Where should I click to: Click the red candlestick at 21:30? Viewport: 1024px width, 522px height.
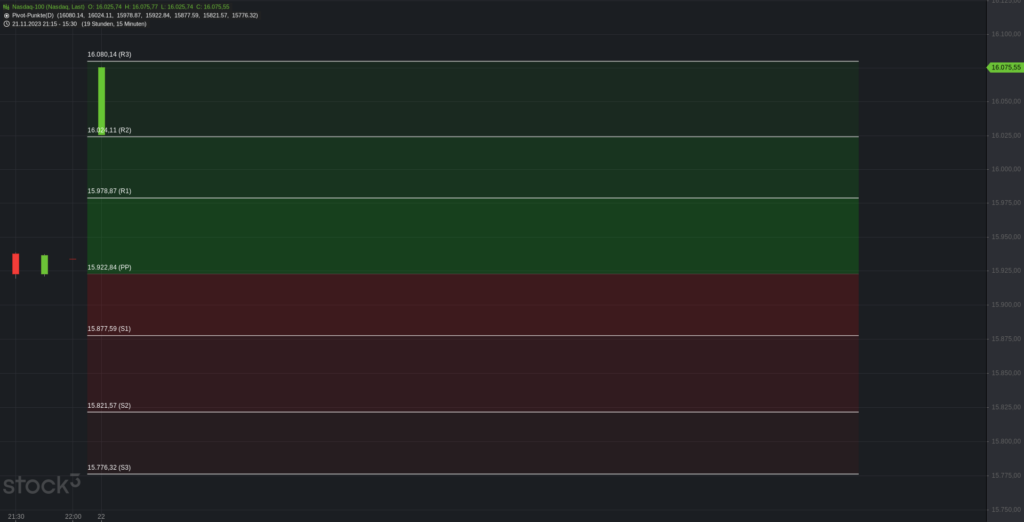16,264
